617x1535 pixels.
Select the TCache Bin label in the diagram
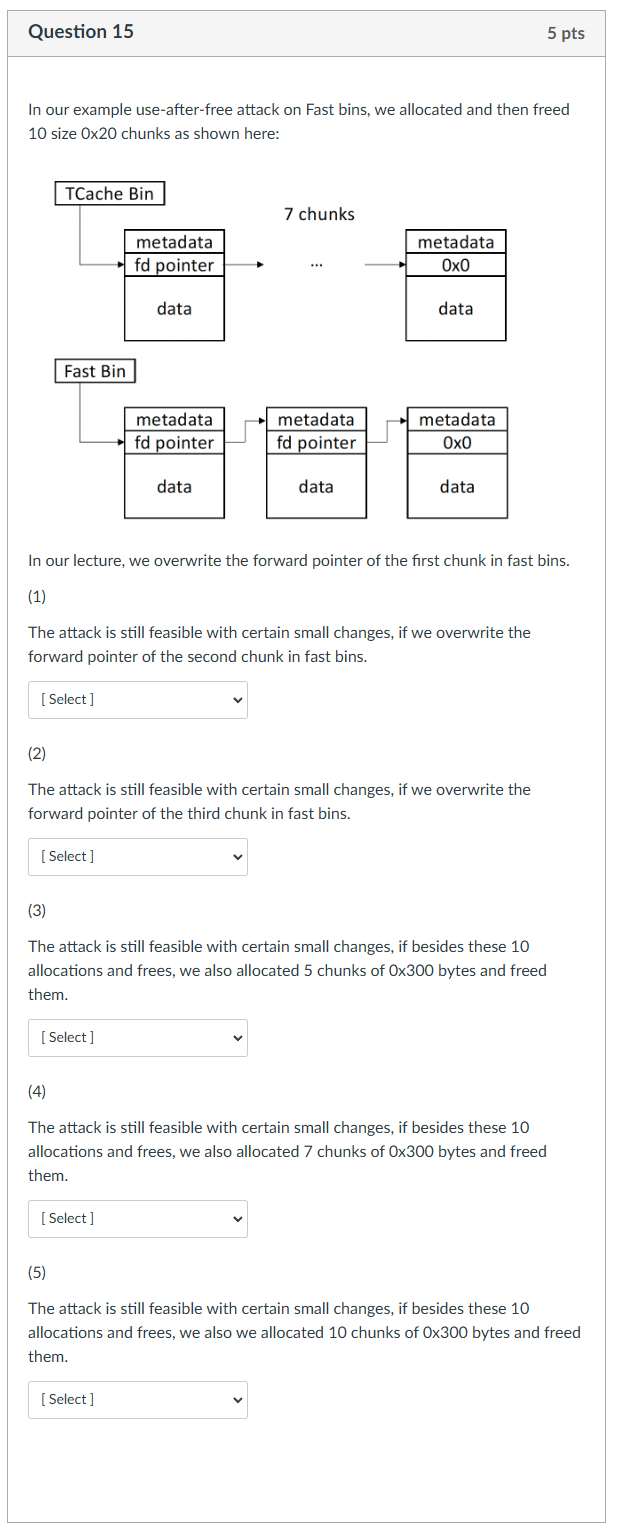(109, 193)
